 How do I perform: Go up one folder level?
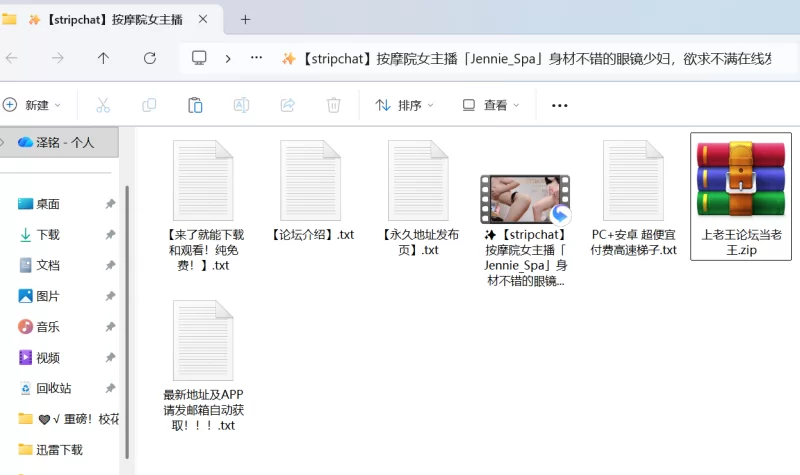pyautogui.click(x=103, y=58)
